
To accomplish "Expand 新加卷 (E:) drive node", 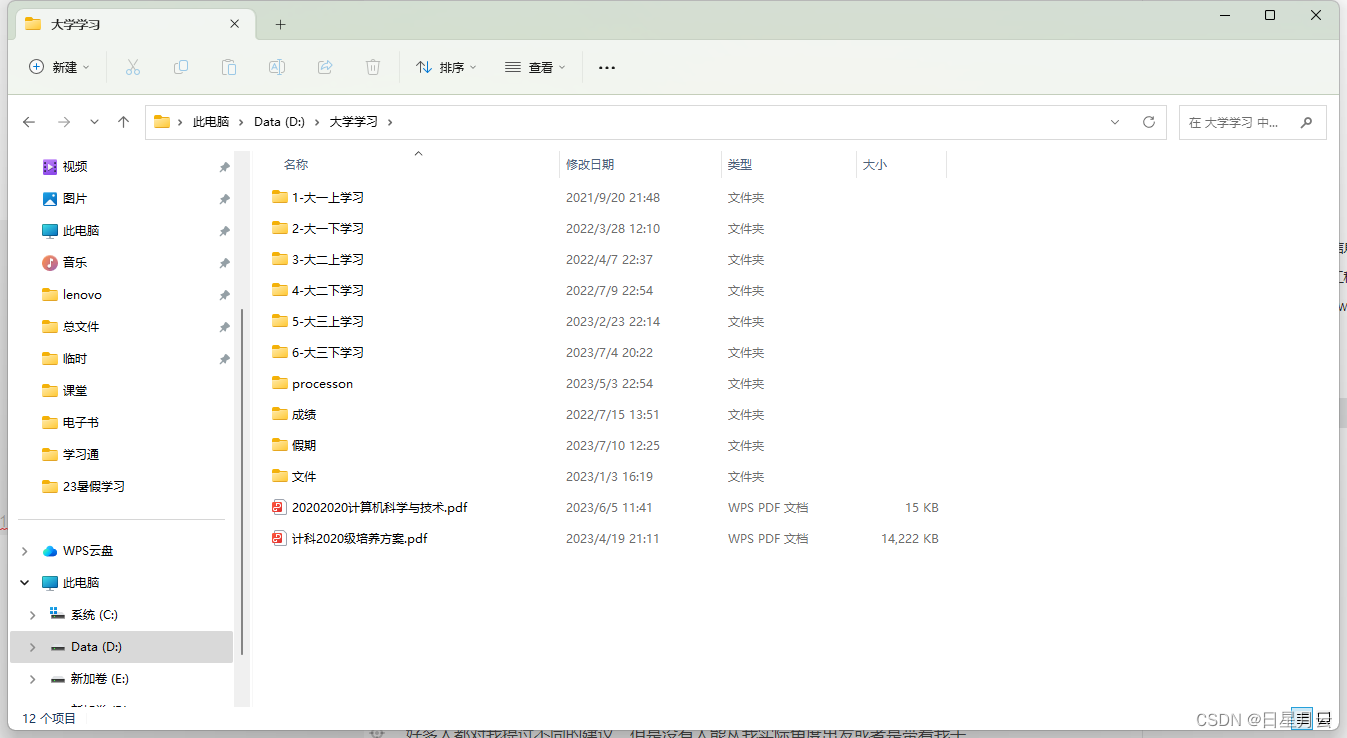I will (33, 679).
